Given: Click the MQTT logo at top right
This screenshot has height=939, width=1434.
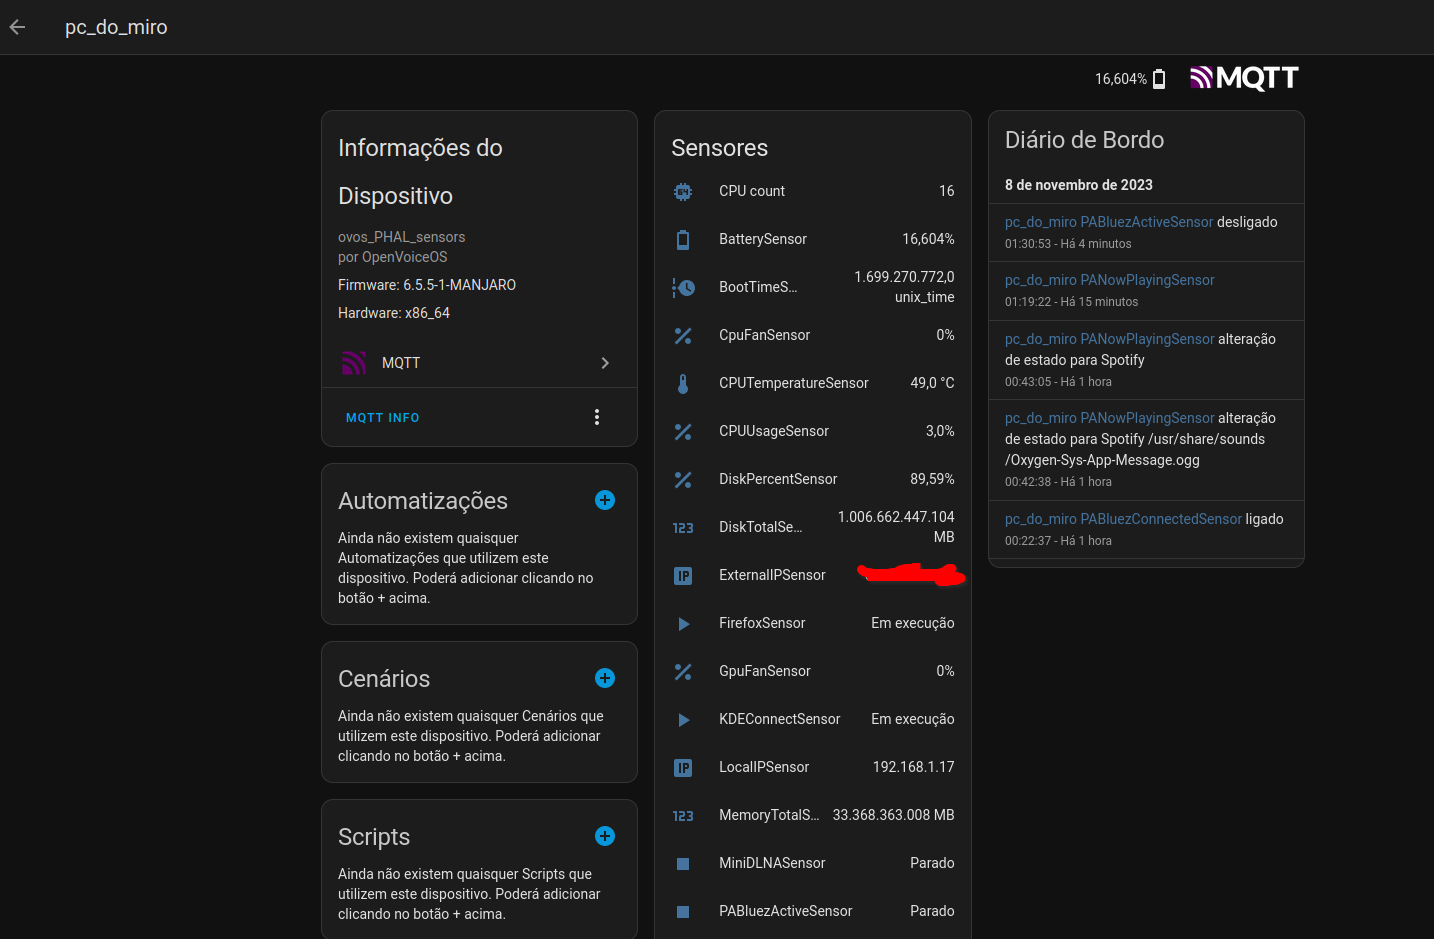Looking at the screenshot, I should tap(1244, 78).
